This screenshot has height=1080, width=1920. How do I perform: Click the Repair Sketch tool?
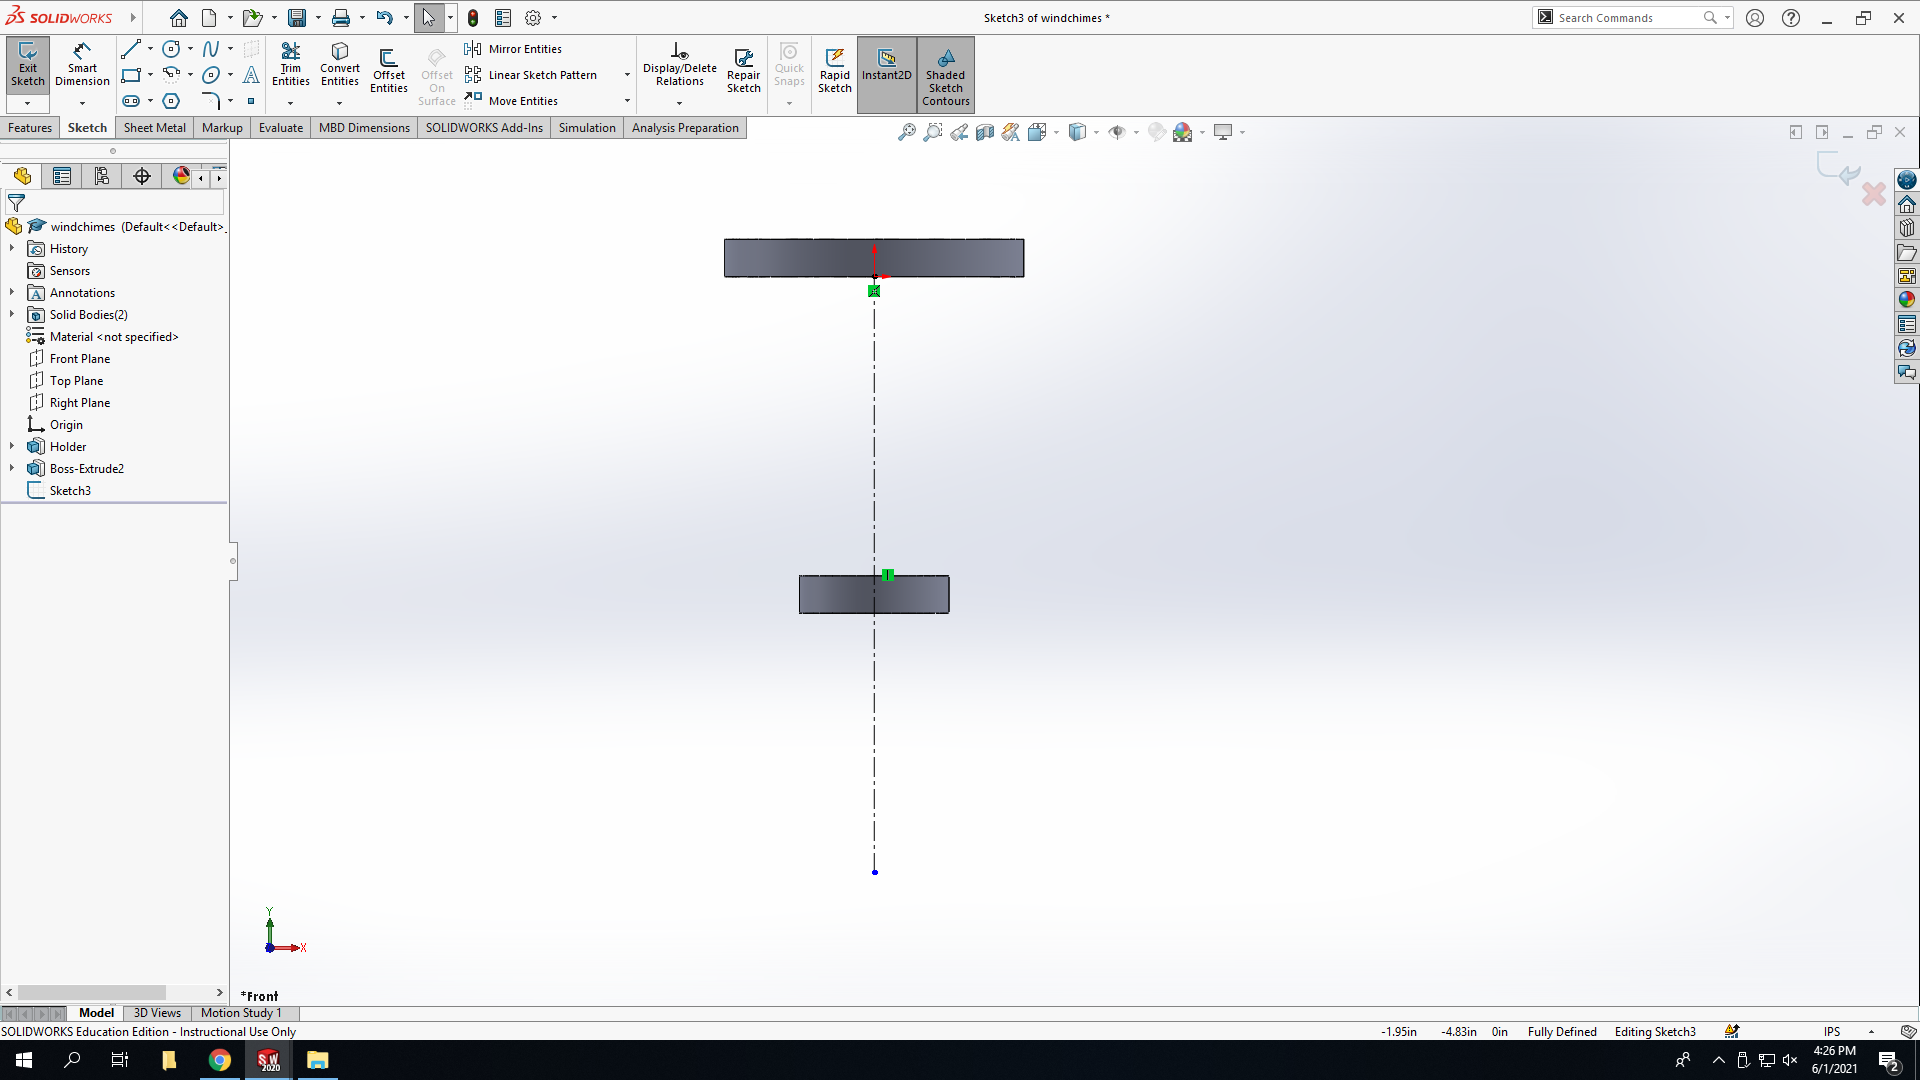coord(743,70)
